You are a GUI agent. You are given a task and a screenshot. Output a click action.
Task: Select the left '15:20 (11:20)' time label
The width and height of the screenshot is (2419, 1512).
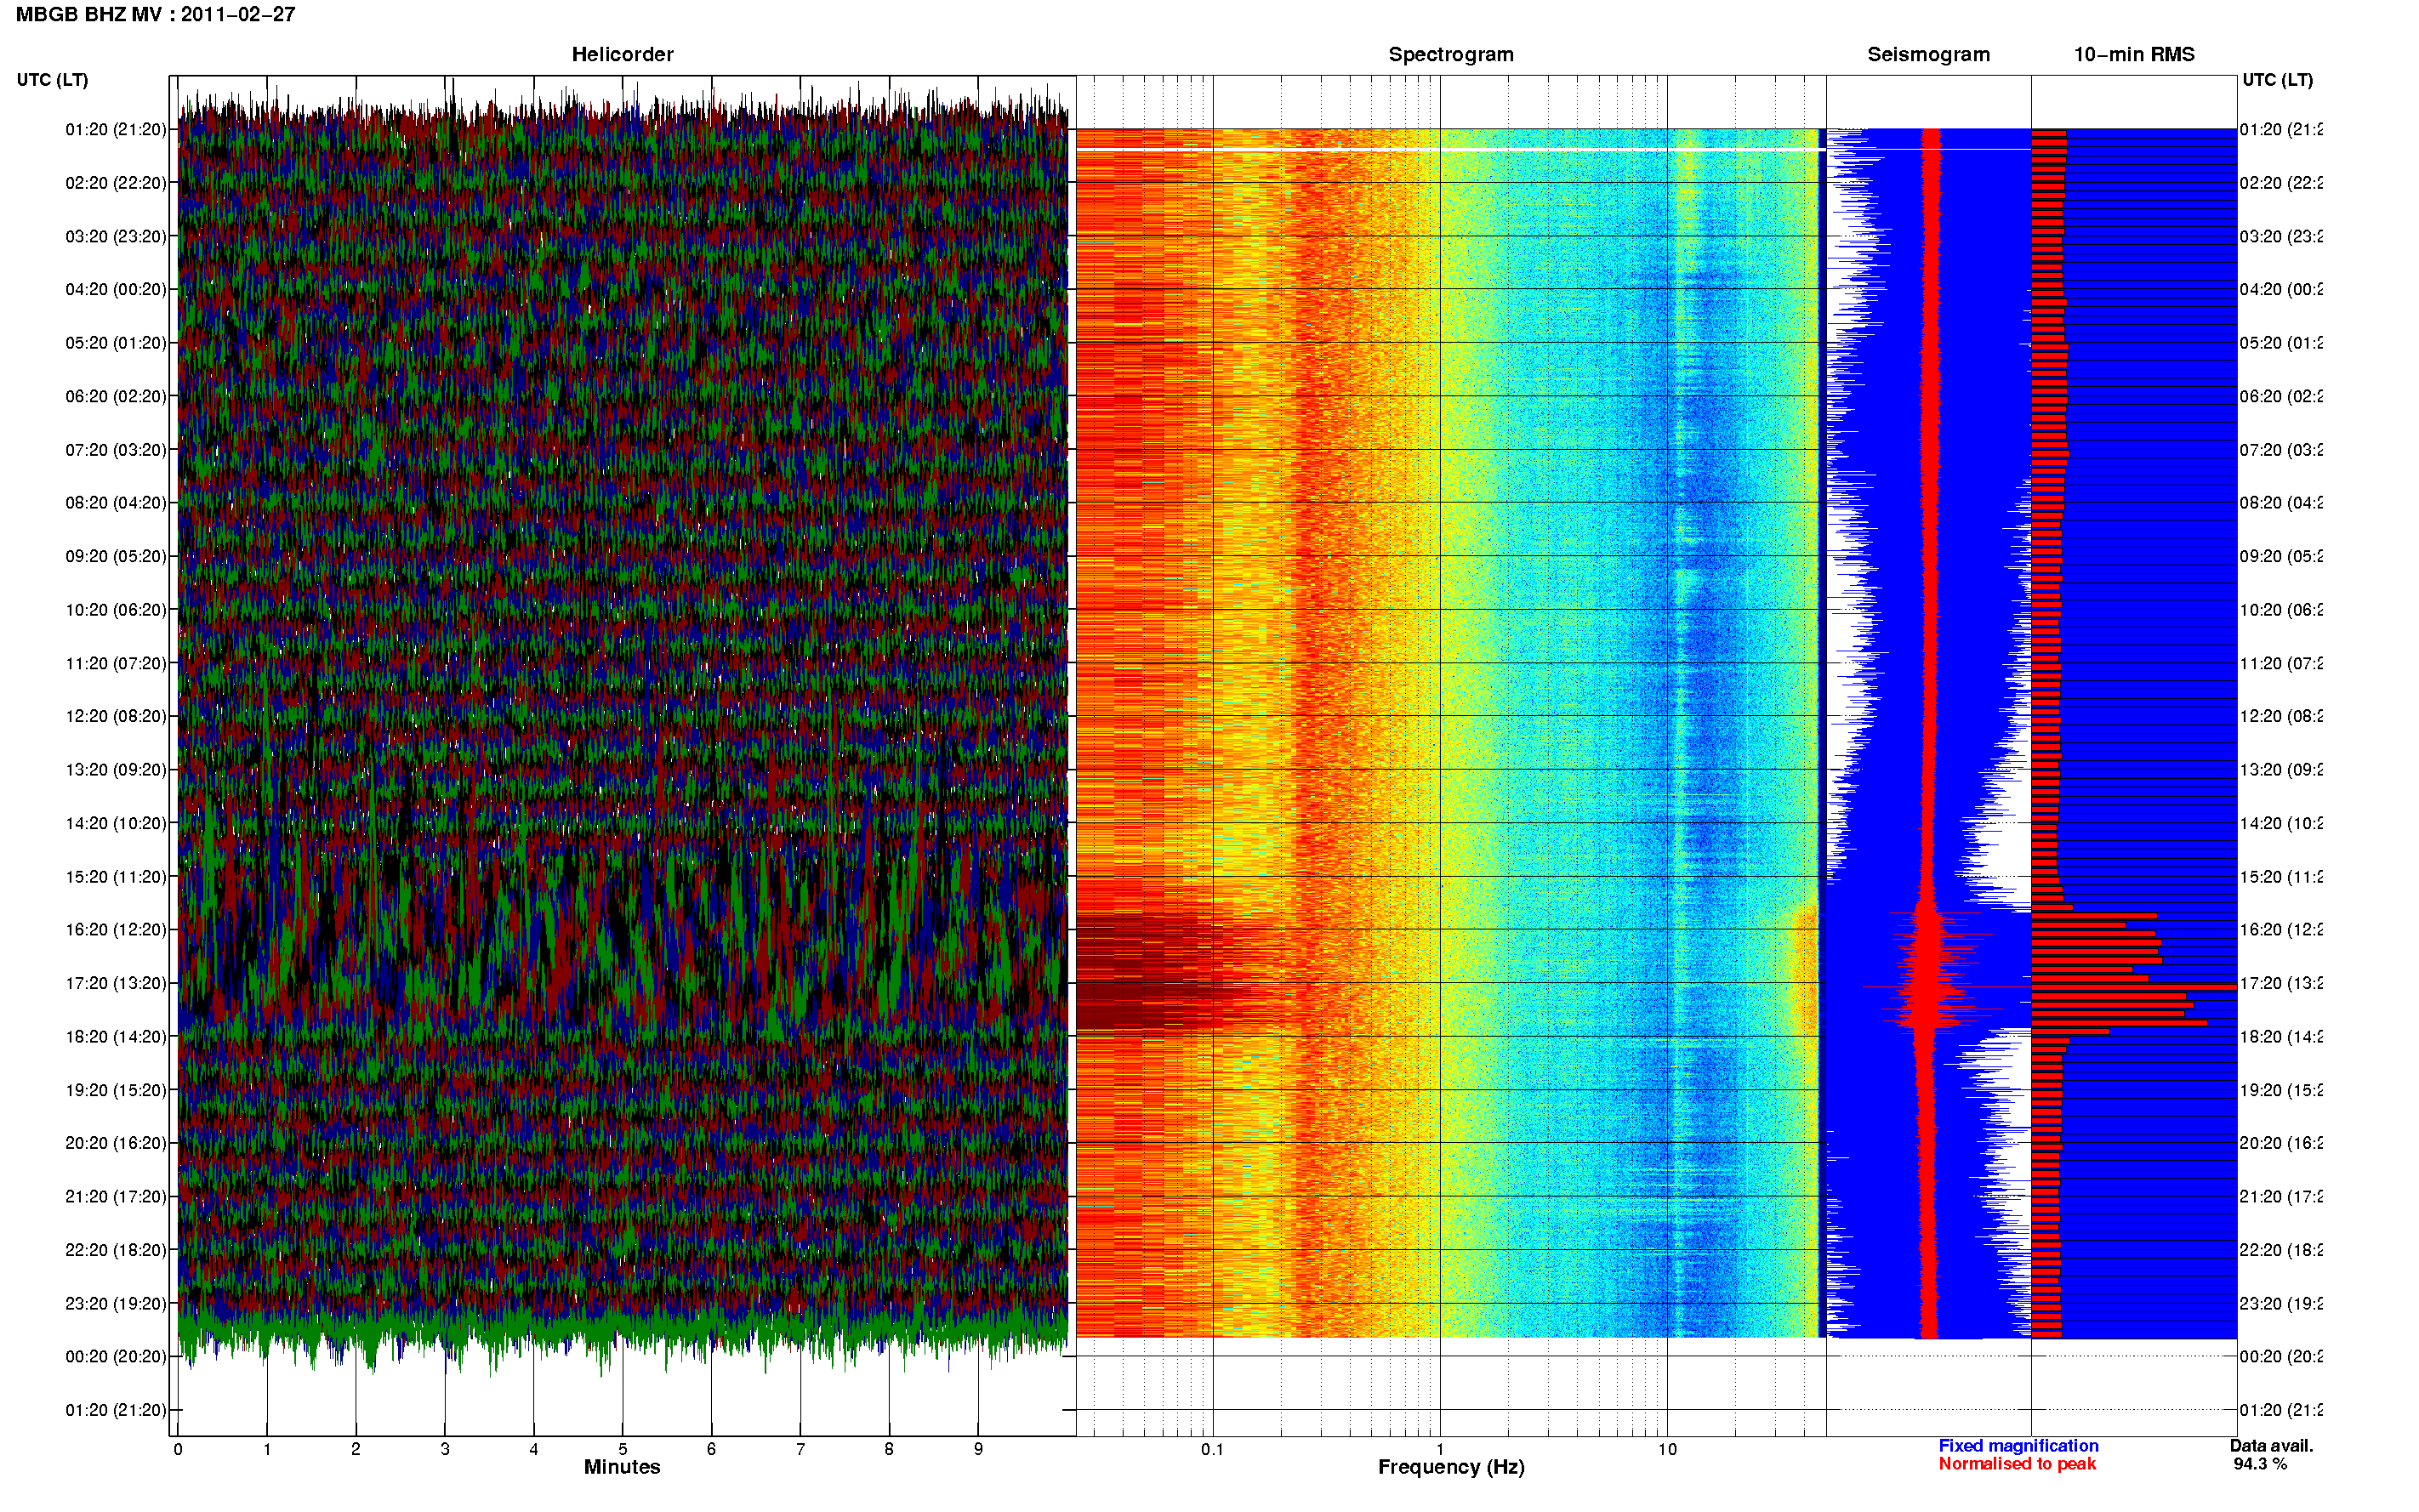(x=116, y=877)
